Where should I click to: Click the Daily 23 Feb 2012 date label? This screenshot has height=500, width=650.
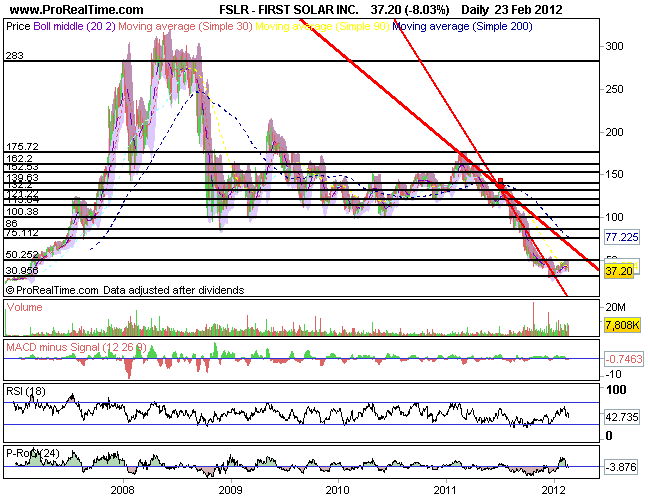pyautogui.click(x=512, y=10)
